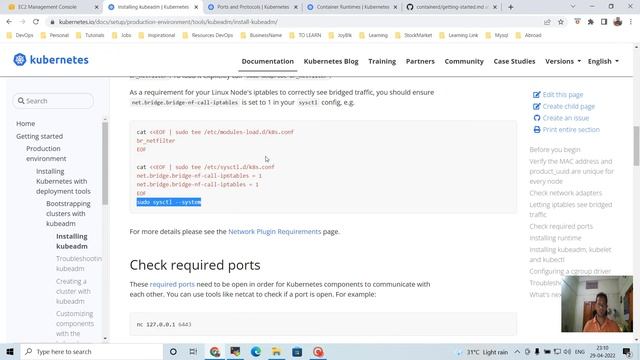
Task: Open StockMarket bookmark folder
Action: point(413,35)
